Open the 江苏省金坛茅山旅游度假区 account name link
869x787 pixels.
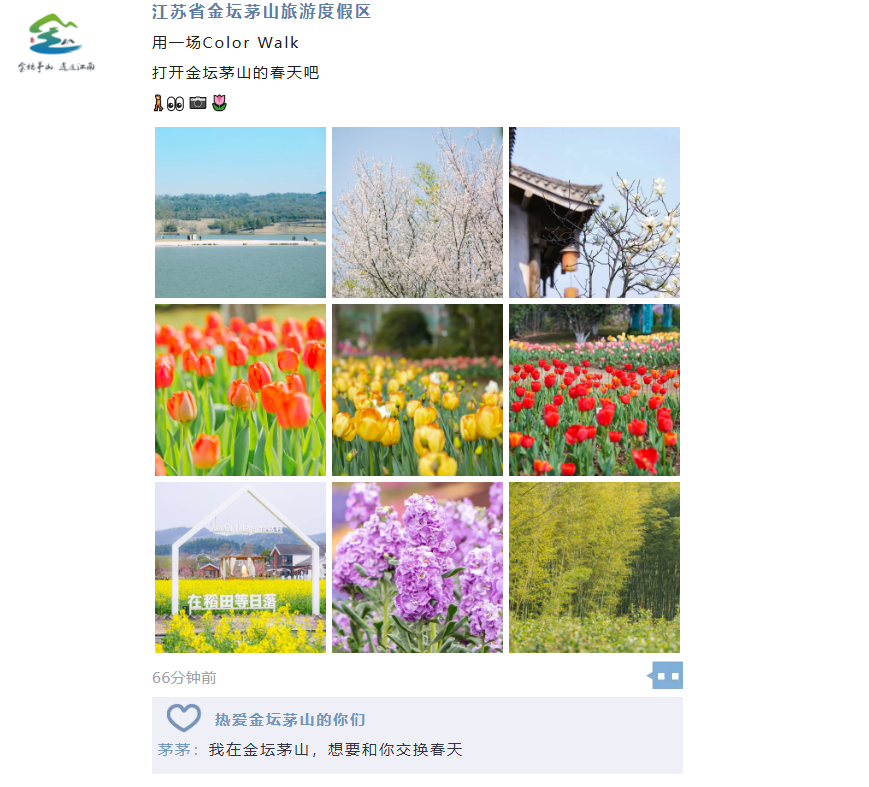(261, 11)
